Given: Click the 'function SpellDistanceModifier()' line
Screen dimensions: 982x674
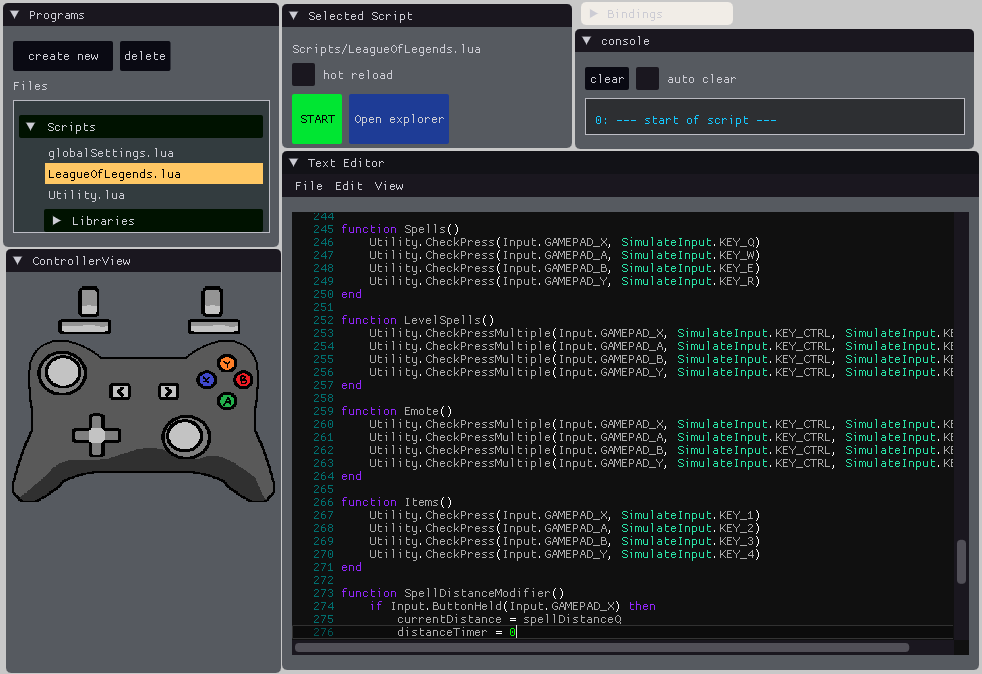Looking at the screenshot, I should tap(453, 593).
